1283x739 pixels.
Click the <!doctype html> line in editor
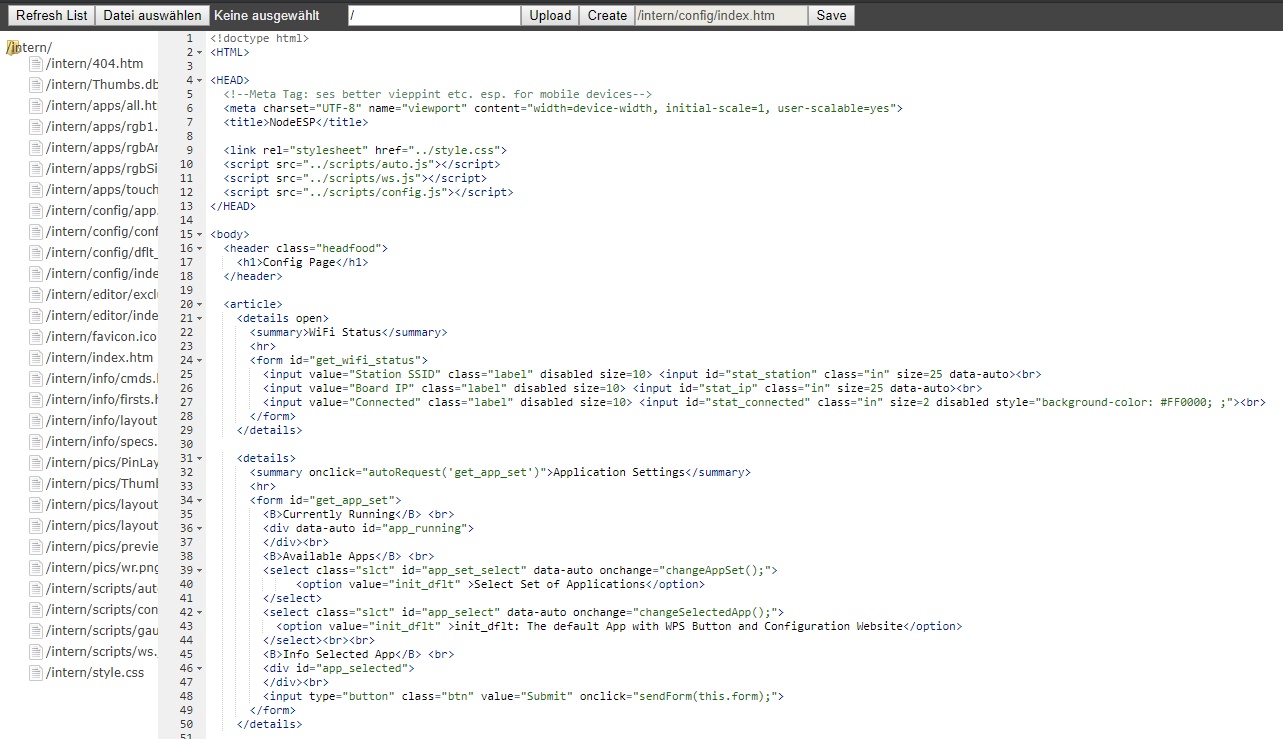[x=260, y=38]
